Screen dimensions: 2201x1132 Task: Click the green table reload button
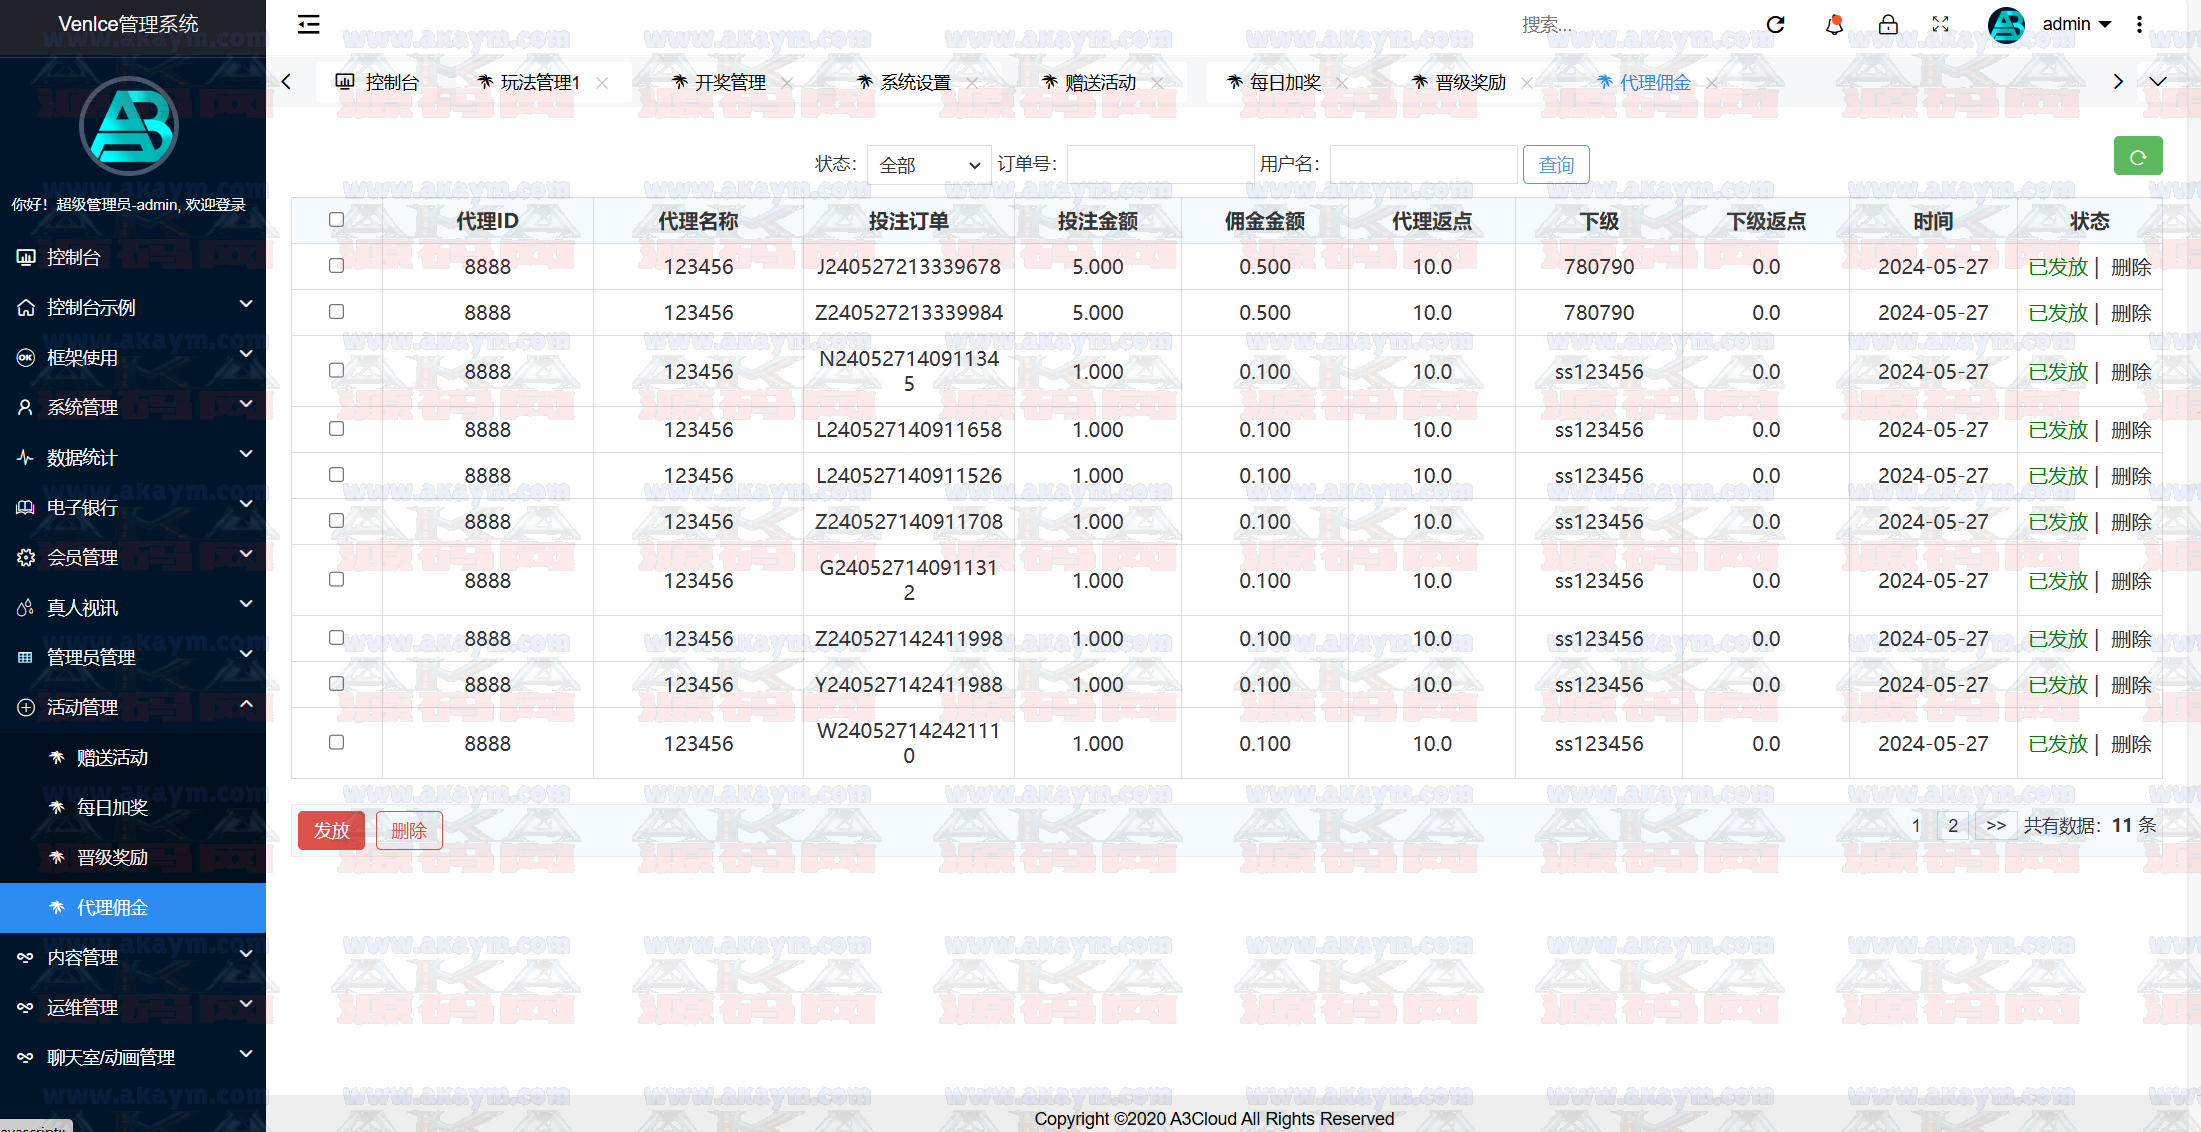(2138, 157)
